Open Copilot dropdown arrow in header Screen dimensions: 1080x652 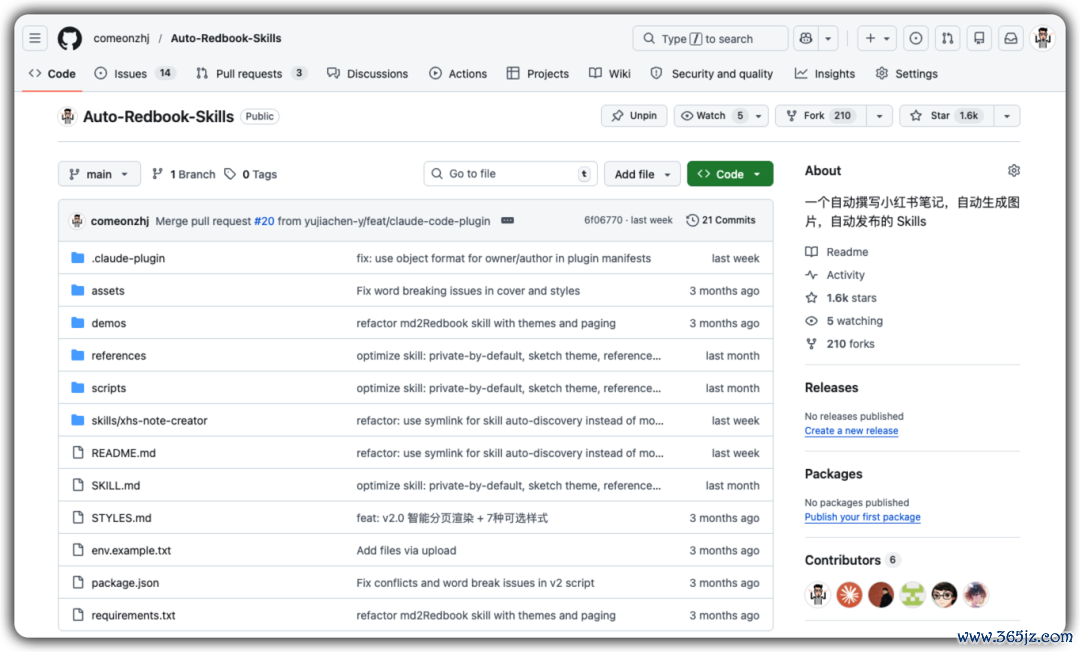click(828, 39)
